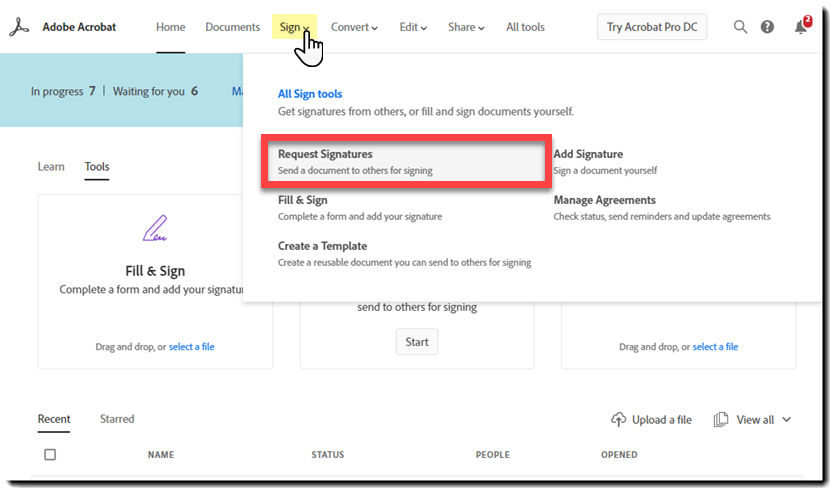This screenshot has height=488, width=830.
Task: Tick the select-all checkbox in table header
Action: [50, 454]
